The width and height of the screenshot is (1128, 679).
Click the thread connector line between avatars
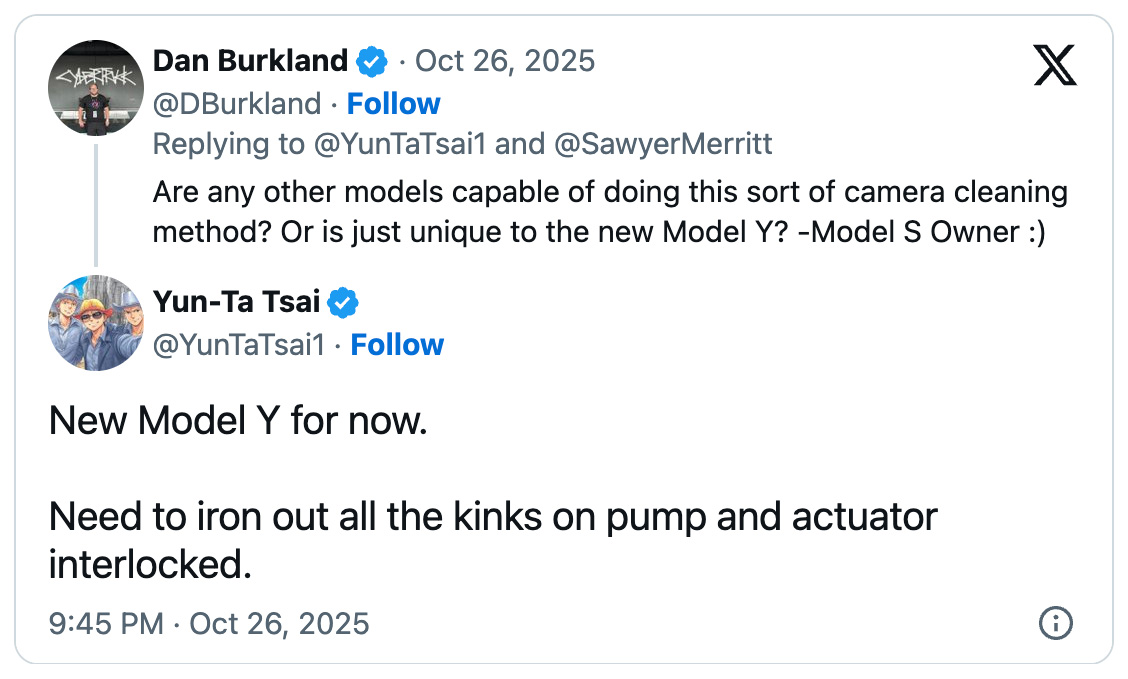click(96, 204)
